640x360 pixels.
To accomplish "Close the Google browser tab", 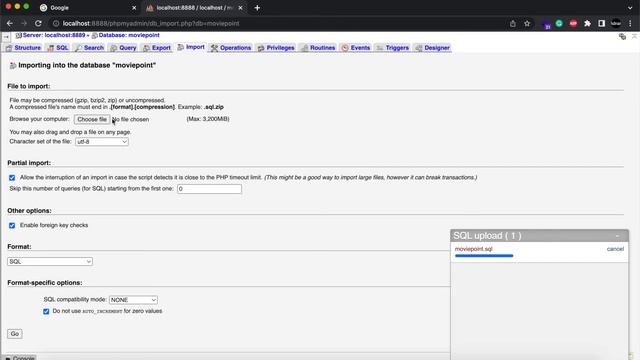I will (134, 8).
